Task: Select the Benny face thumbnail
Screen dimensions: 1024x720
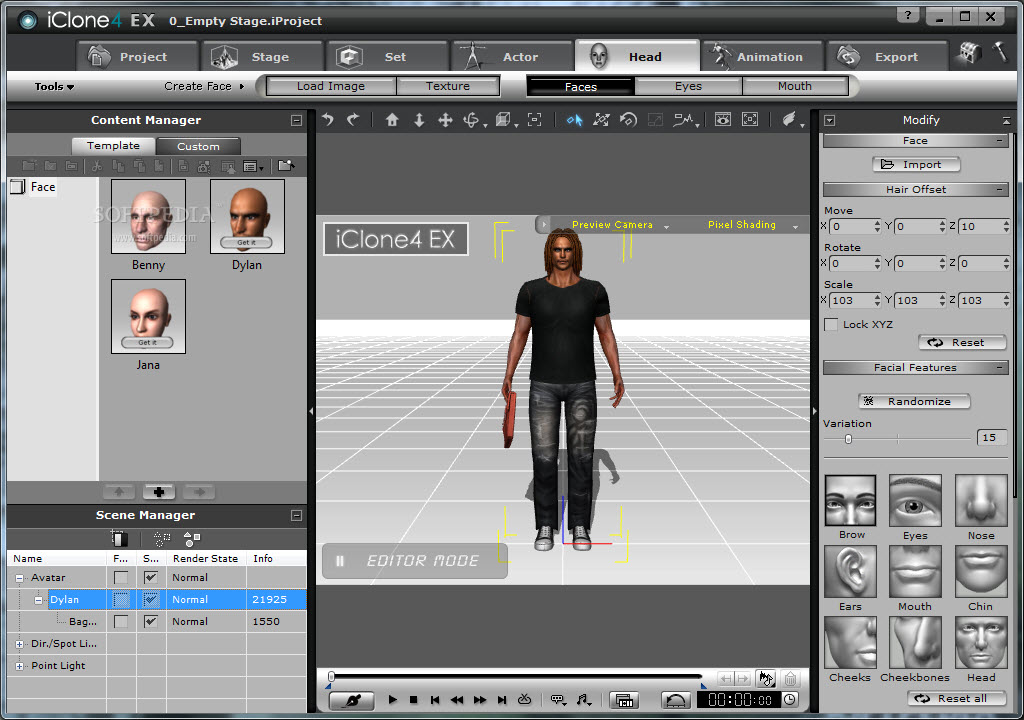Action: pos(148,216)
